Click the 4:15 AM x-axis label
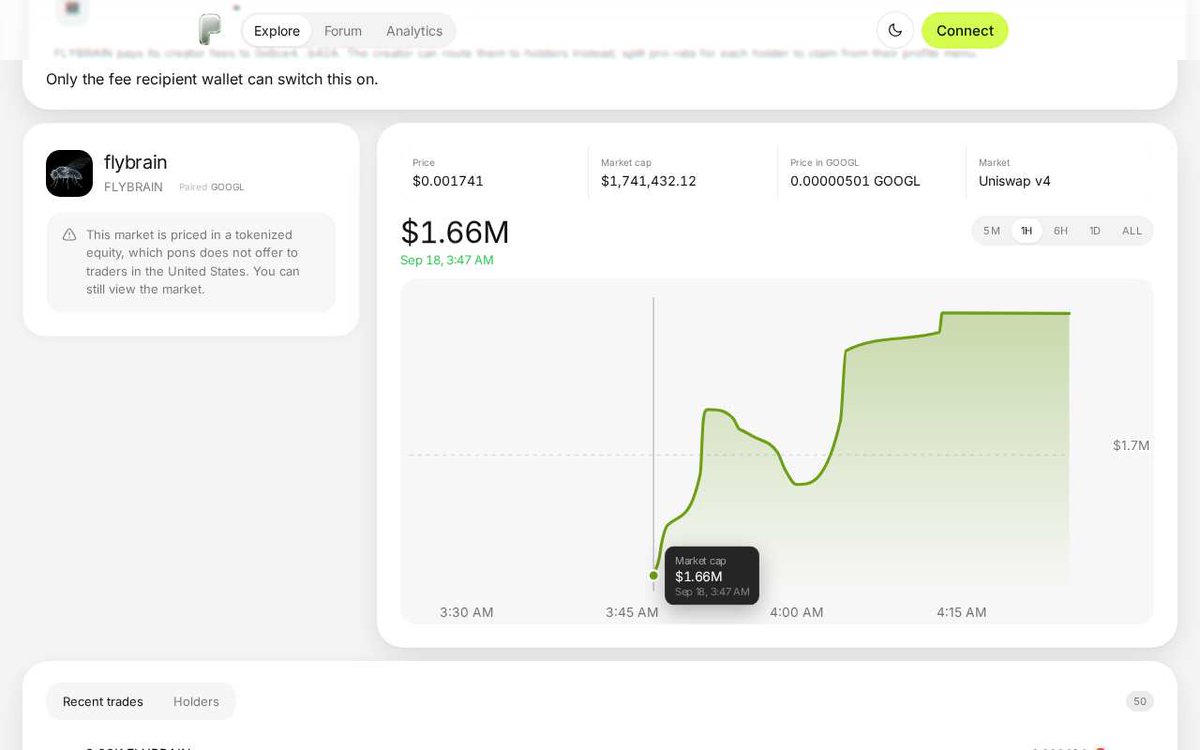This screenshot has width=1200, height=750. point(962,612)
